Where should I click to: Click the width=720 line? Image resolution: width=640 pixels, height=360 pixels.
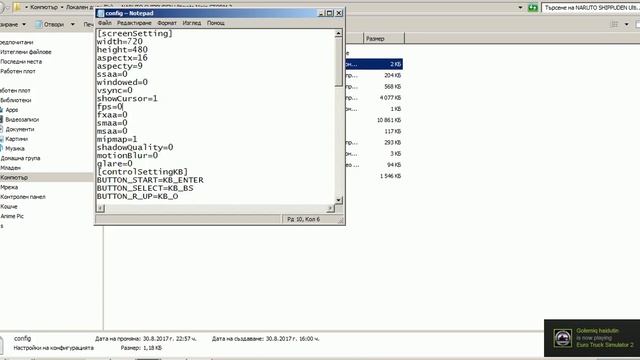120,42
